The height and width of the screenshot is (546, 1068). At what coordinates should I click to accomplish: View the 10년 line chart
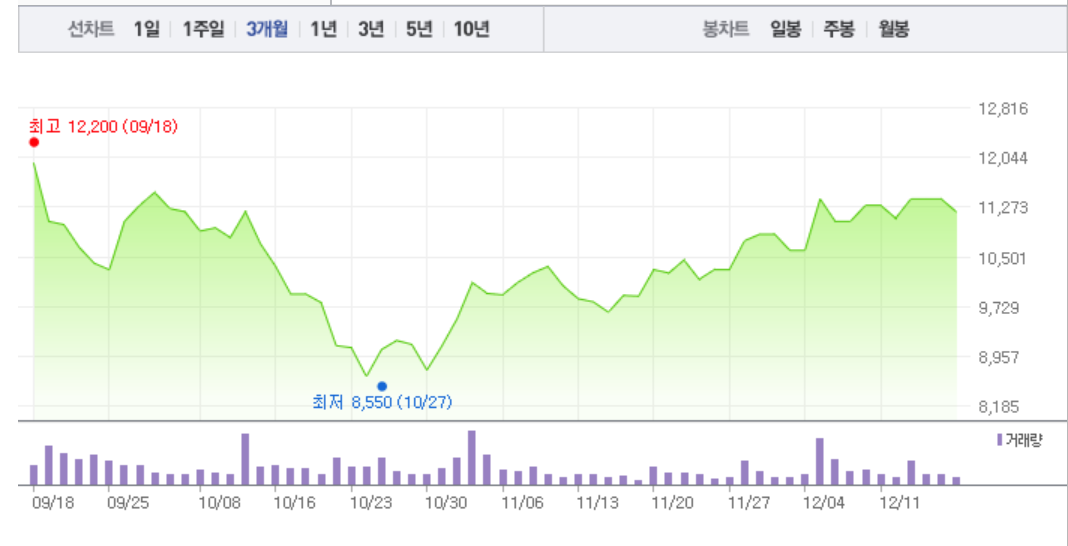click(471, 29)
